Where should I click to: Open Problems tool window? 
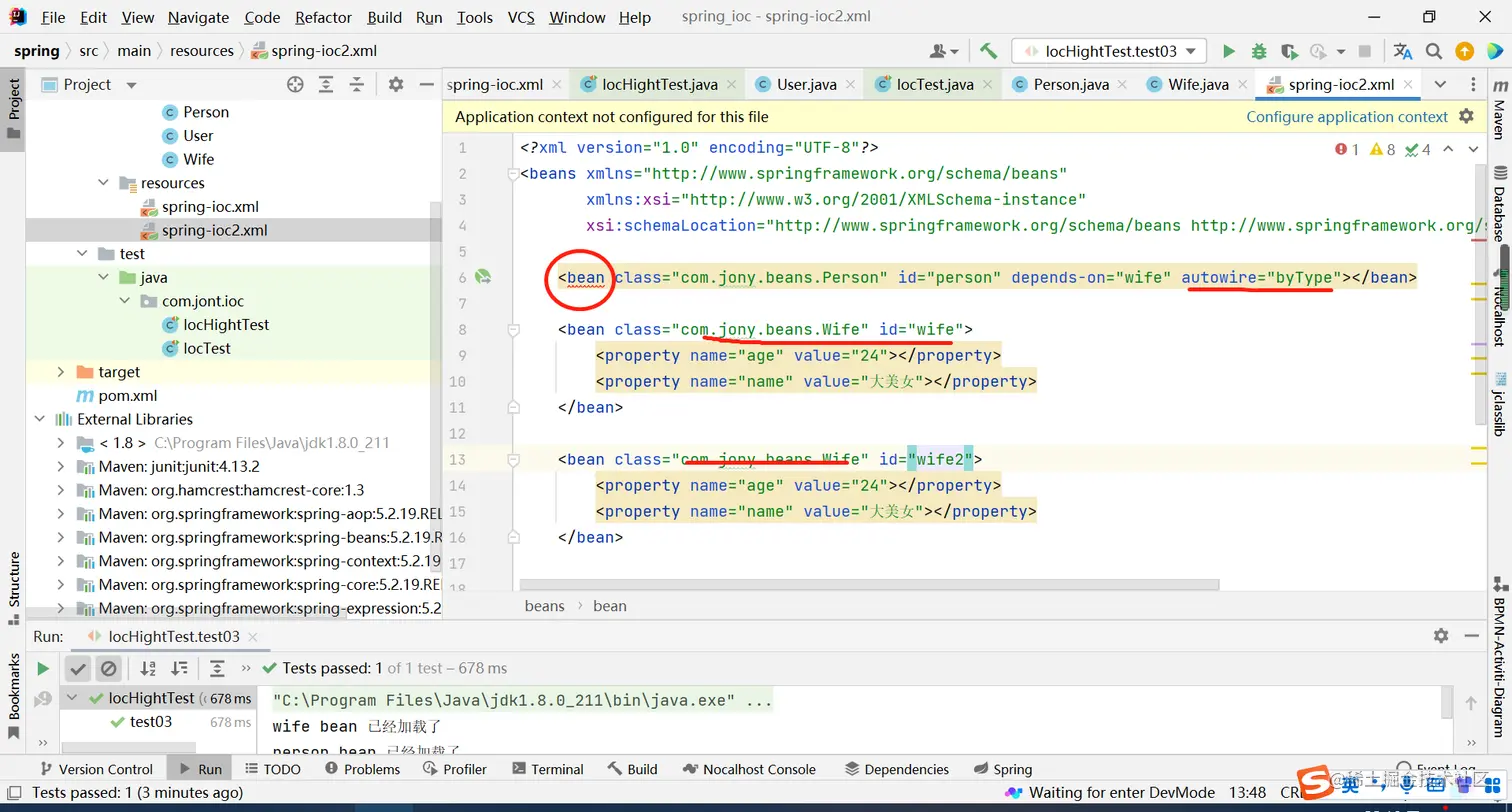click(x=362, y=769)
